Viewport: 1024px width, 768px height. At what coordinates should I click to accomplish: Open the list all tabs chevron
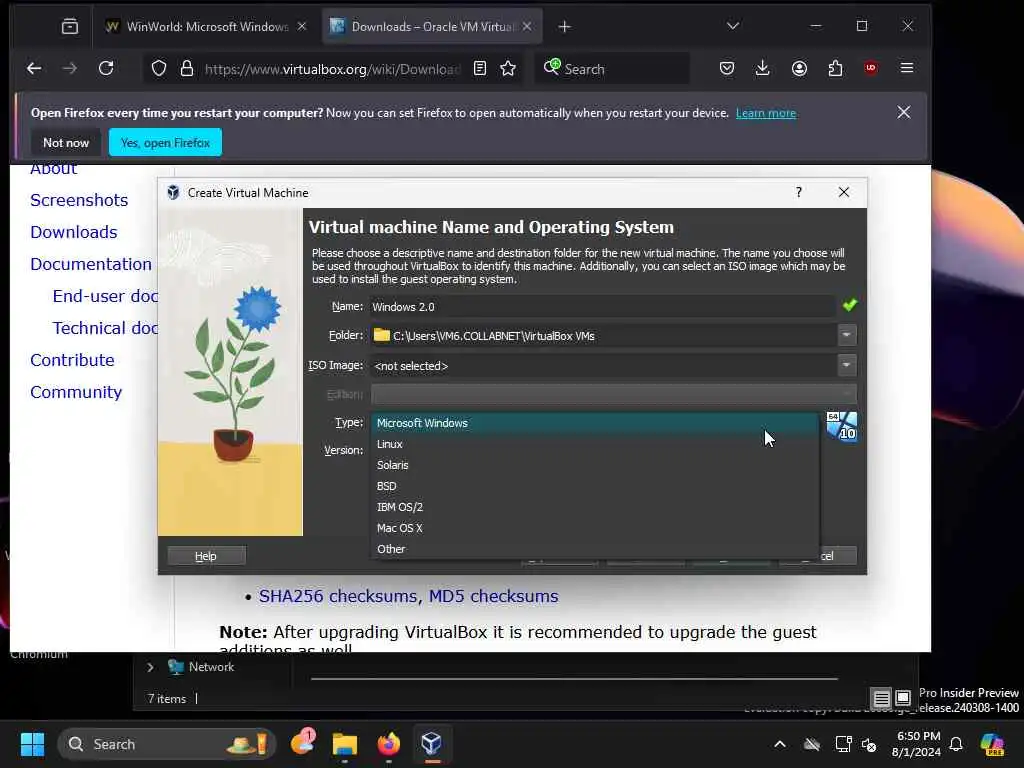point(733,26)
